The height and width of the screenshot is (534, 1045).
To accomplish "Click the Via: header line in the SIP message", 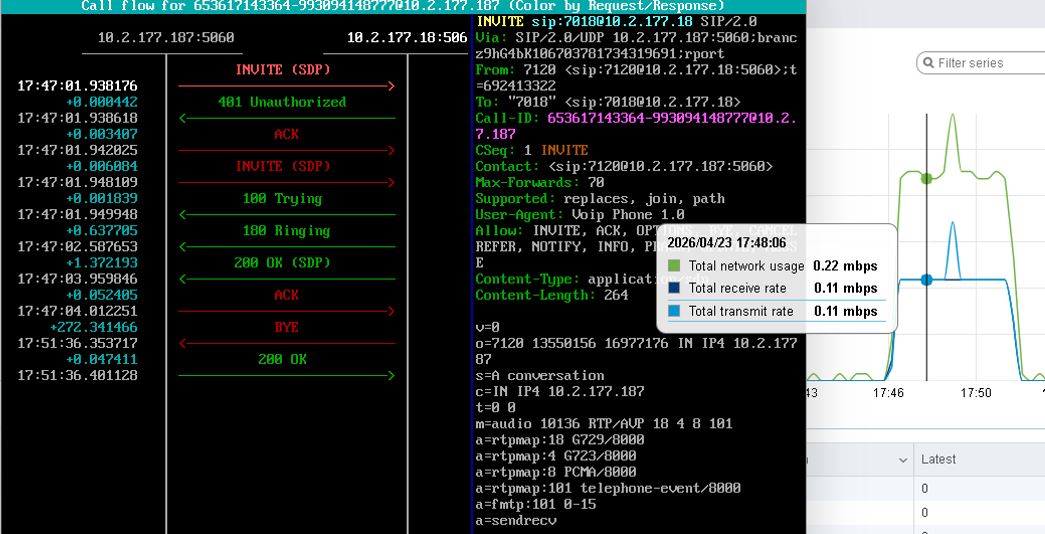I will point(636,38).
